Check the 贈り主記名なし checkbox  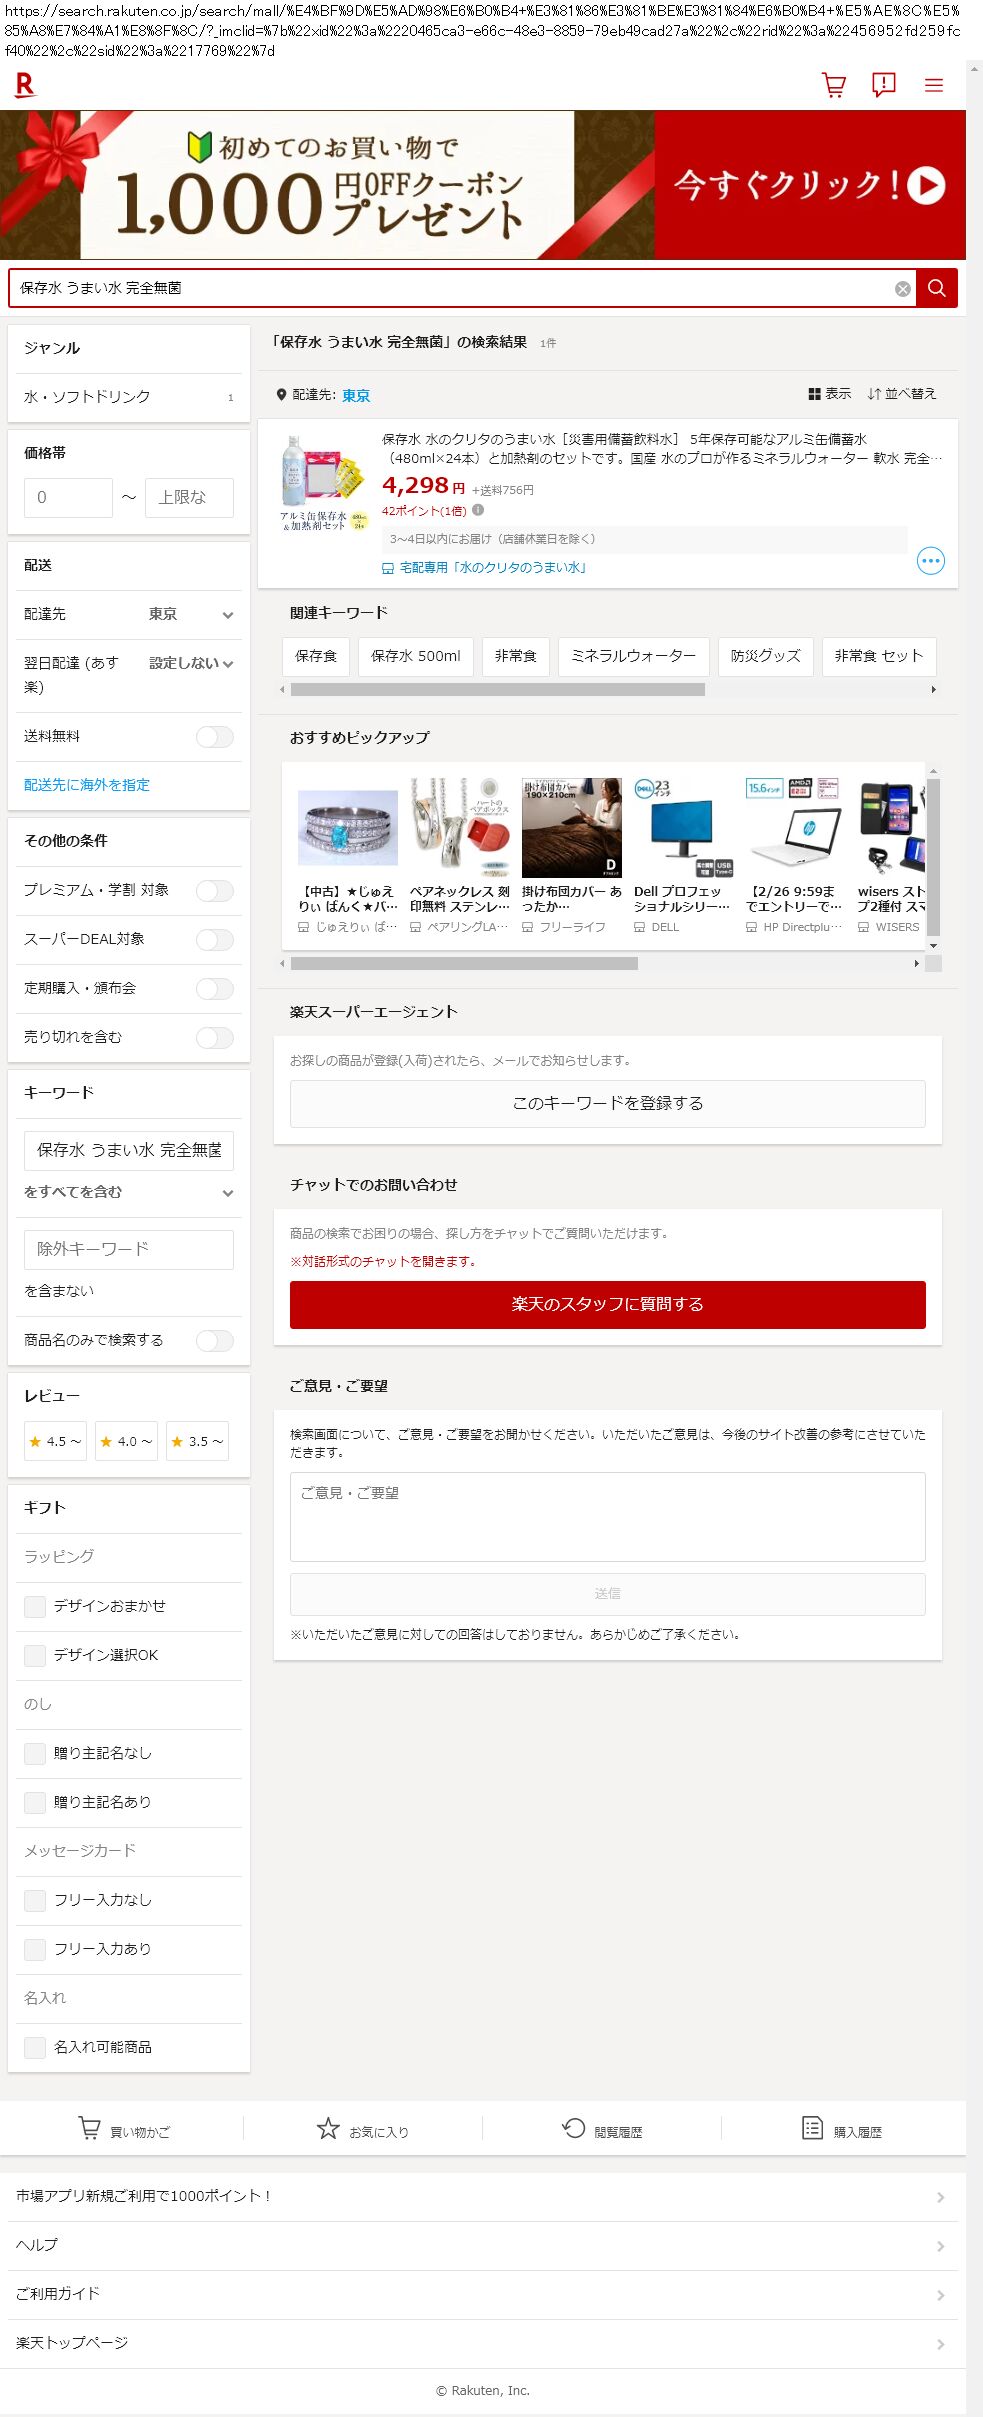click(35, 1753)
